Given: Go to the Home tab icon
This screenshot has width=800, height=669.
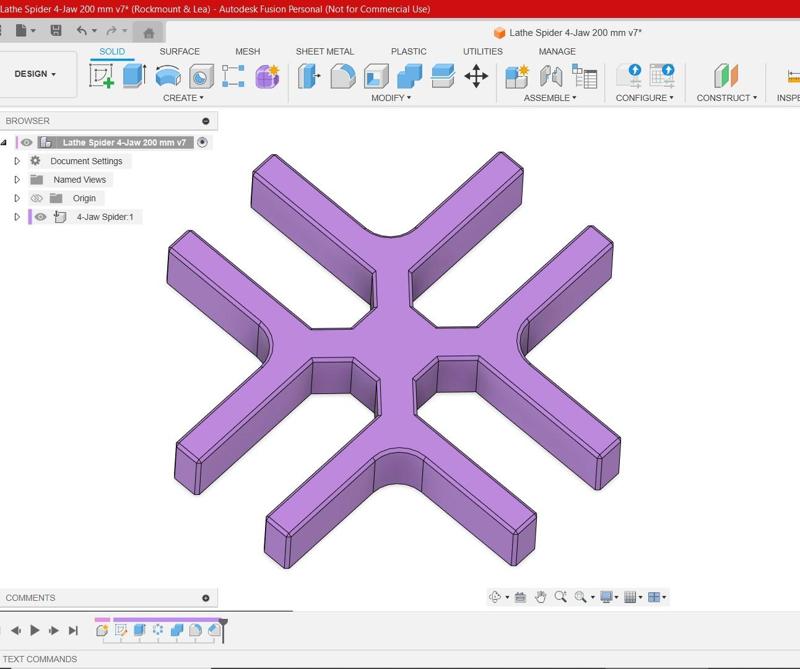Looking at the screenshot, I should point(148,33).
